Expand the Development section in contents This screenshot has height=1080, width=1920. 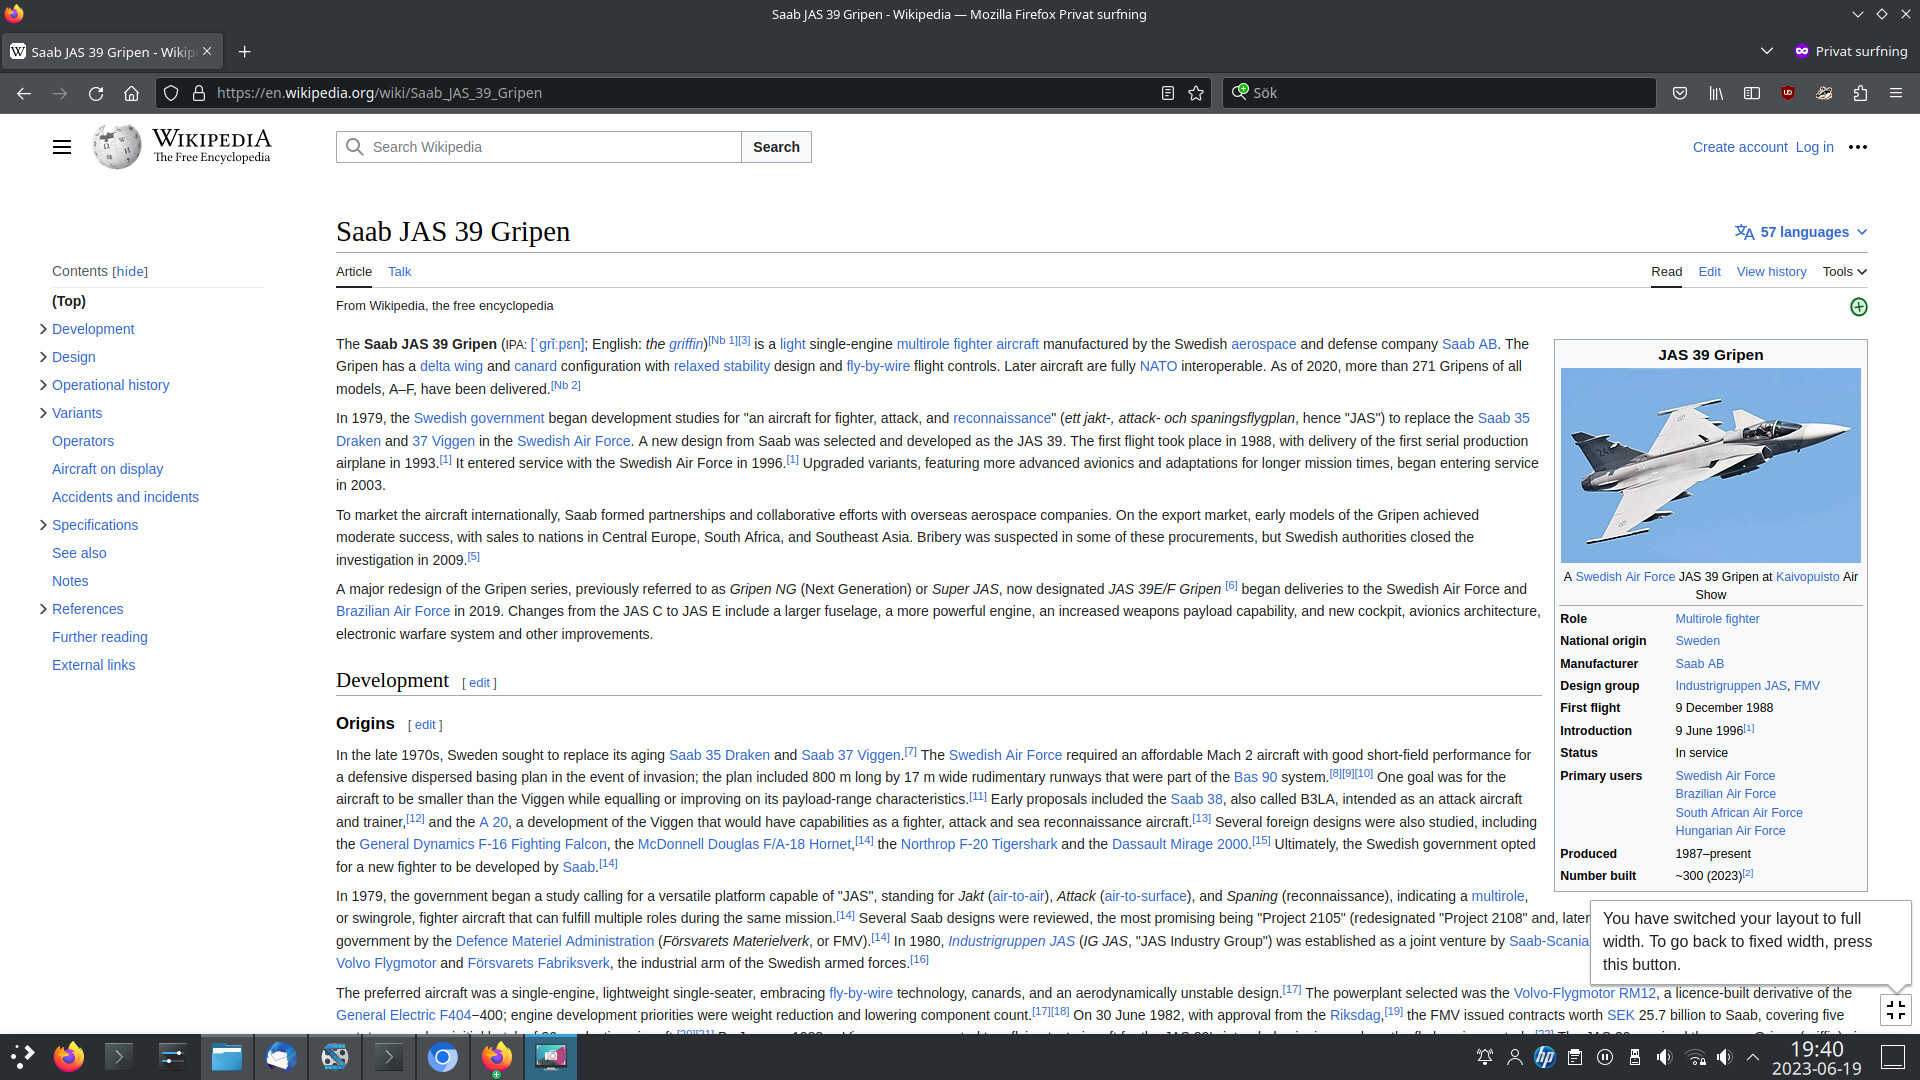43,329
